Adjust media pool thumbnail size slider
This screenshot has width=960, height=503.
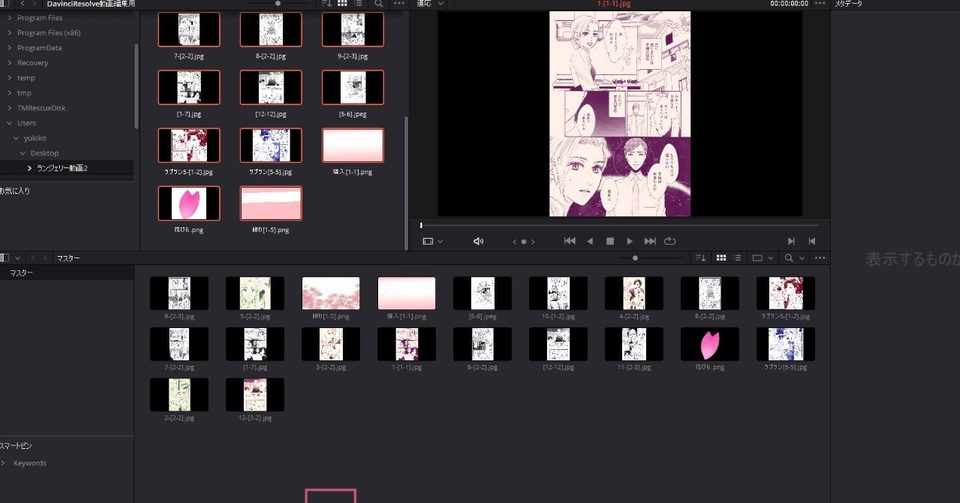tap(636, 258)
